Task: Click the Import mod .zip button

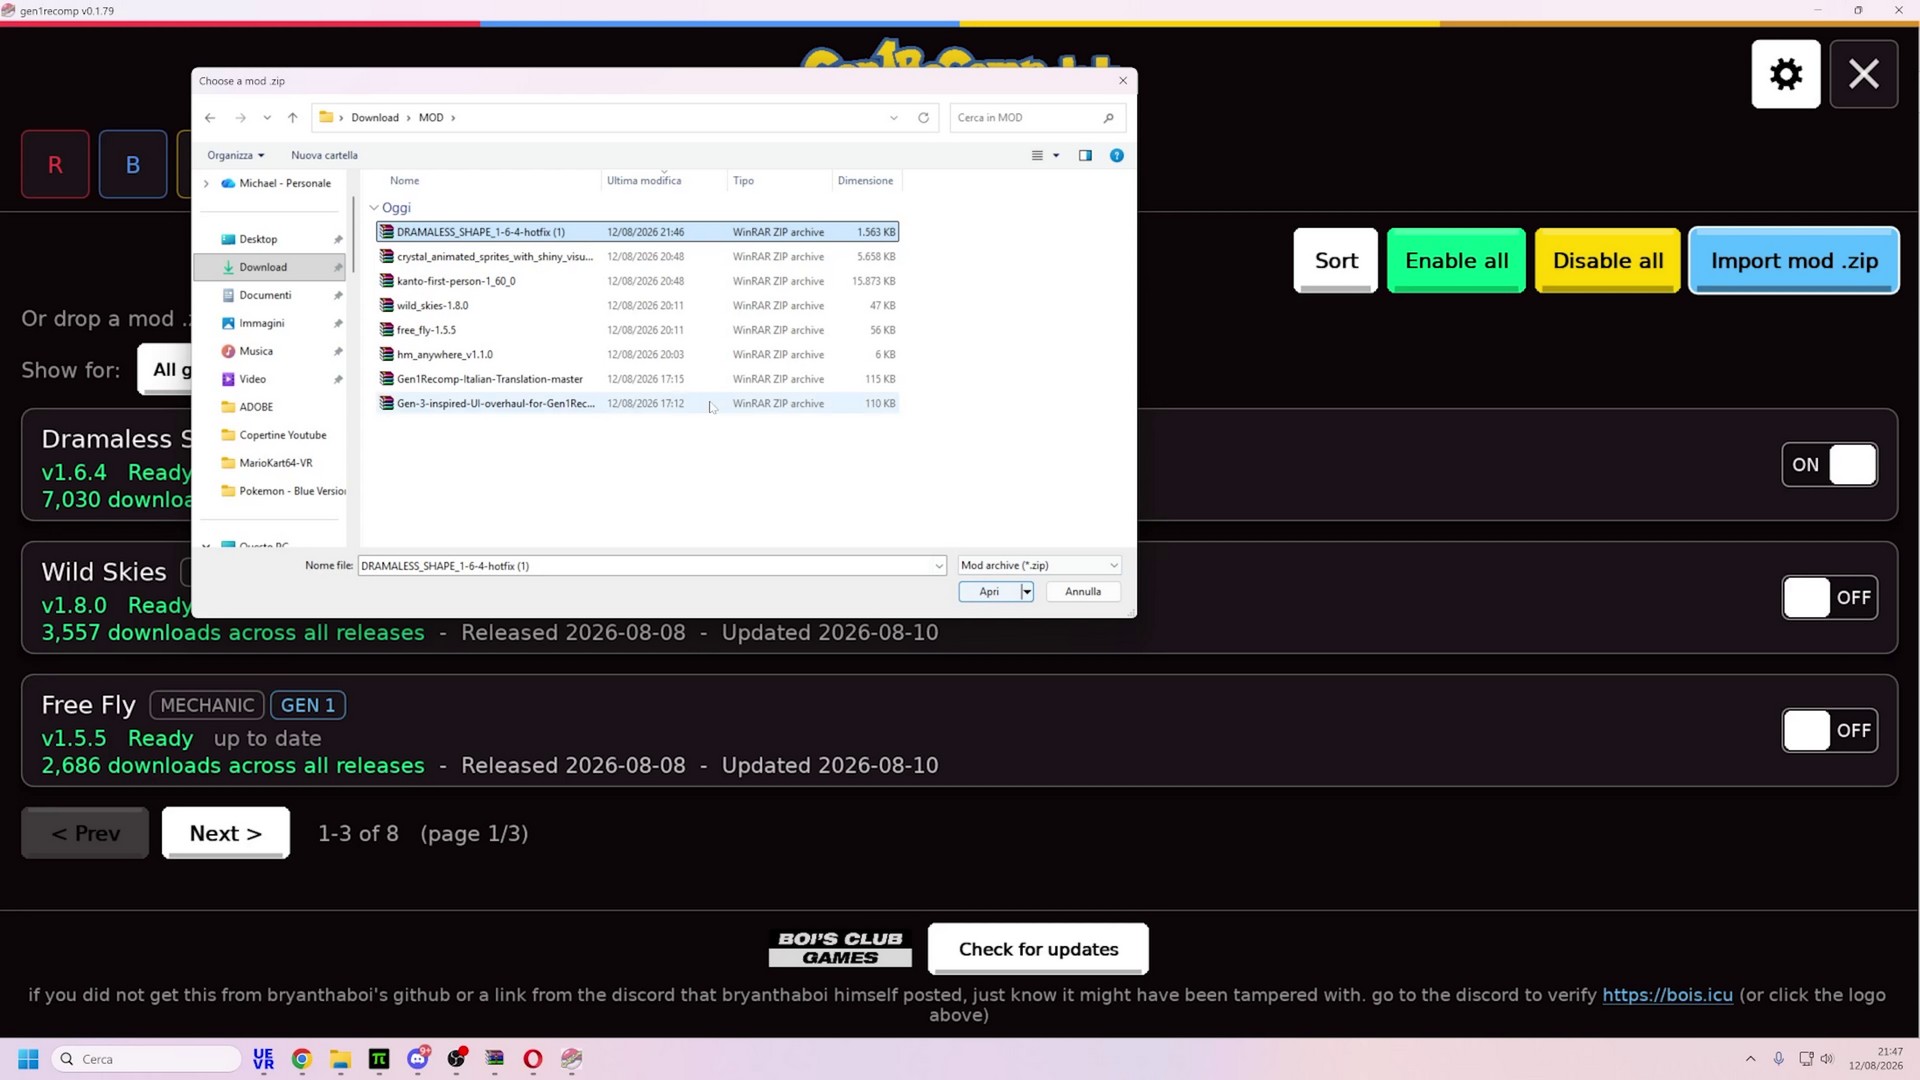Action: [1794, 261]
